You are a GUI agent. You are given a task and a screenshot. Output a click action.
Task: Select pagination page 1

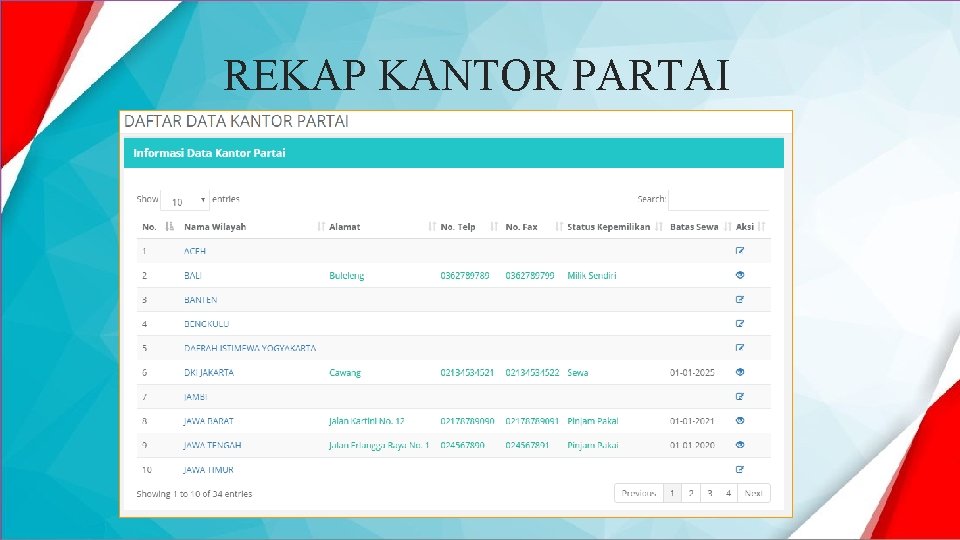click(x=672, y=493)
